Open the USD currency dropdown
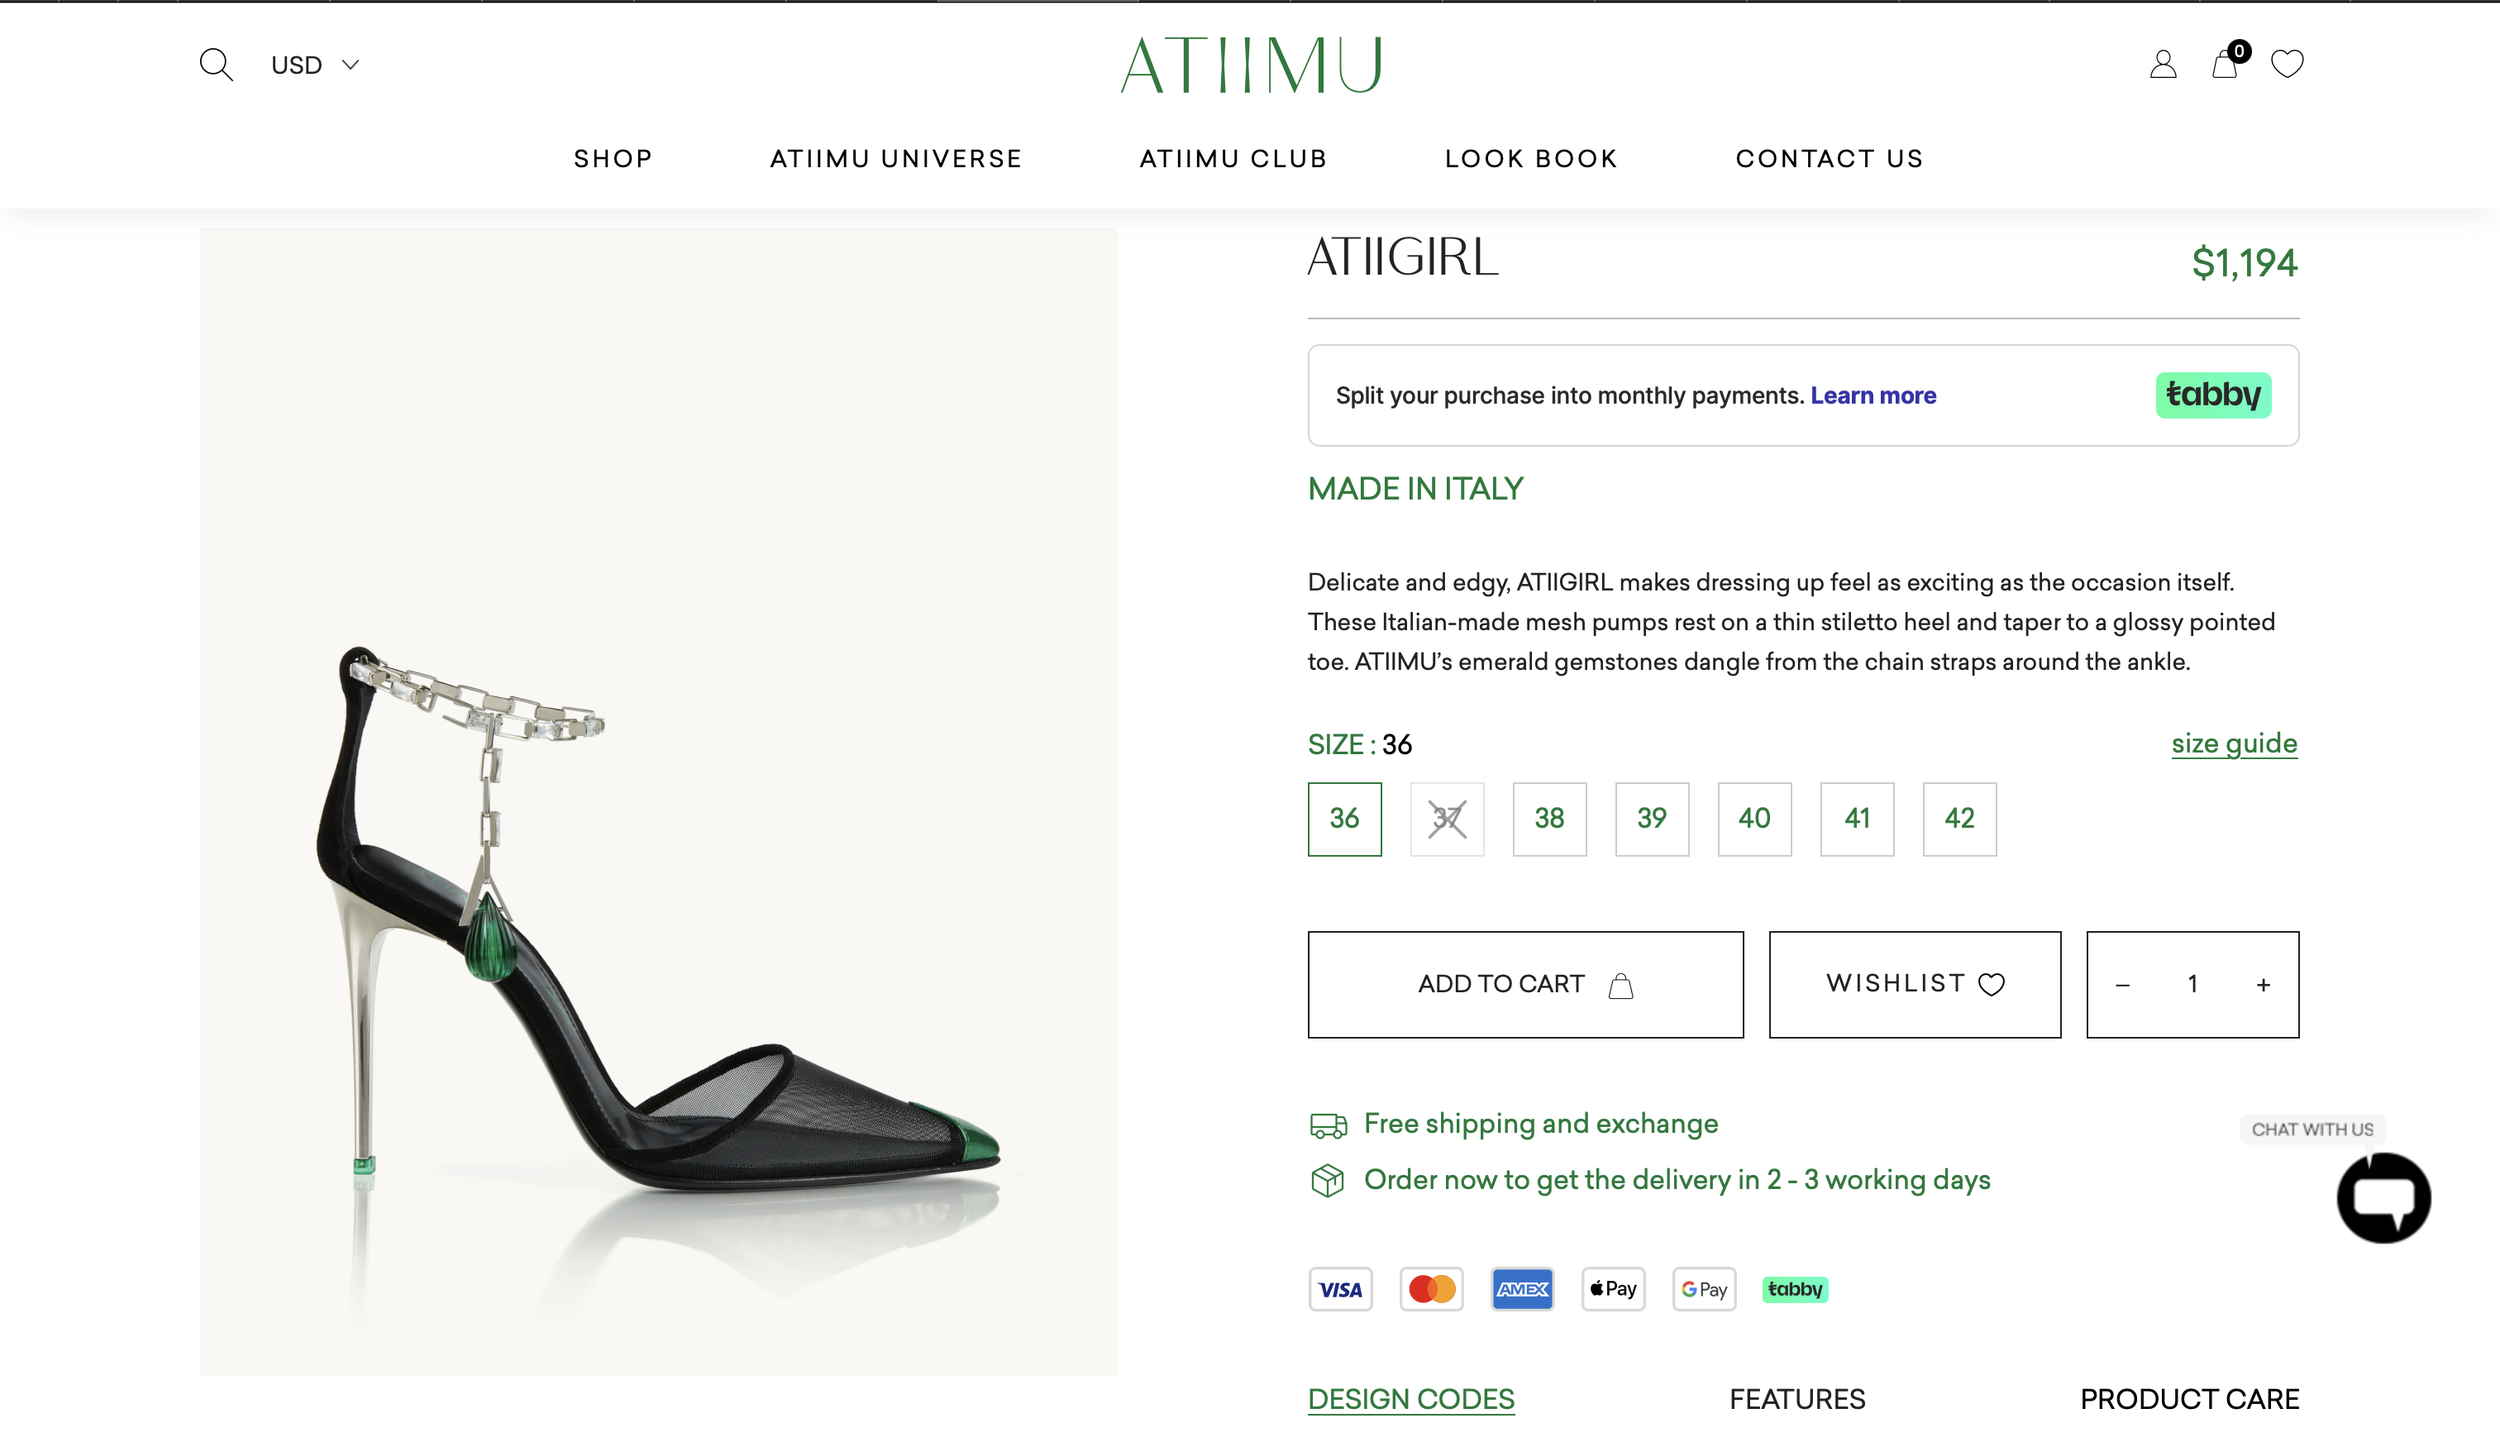The image size is (2500, 1429). (314, 65)
